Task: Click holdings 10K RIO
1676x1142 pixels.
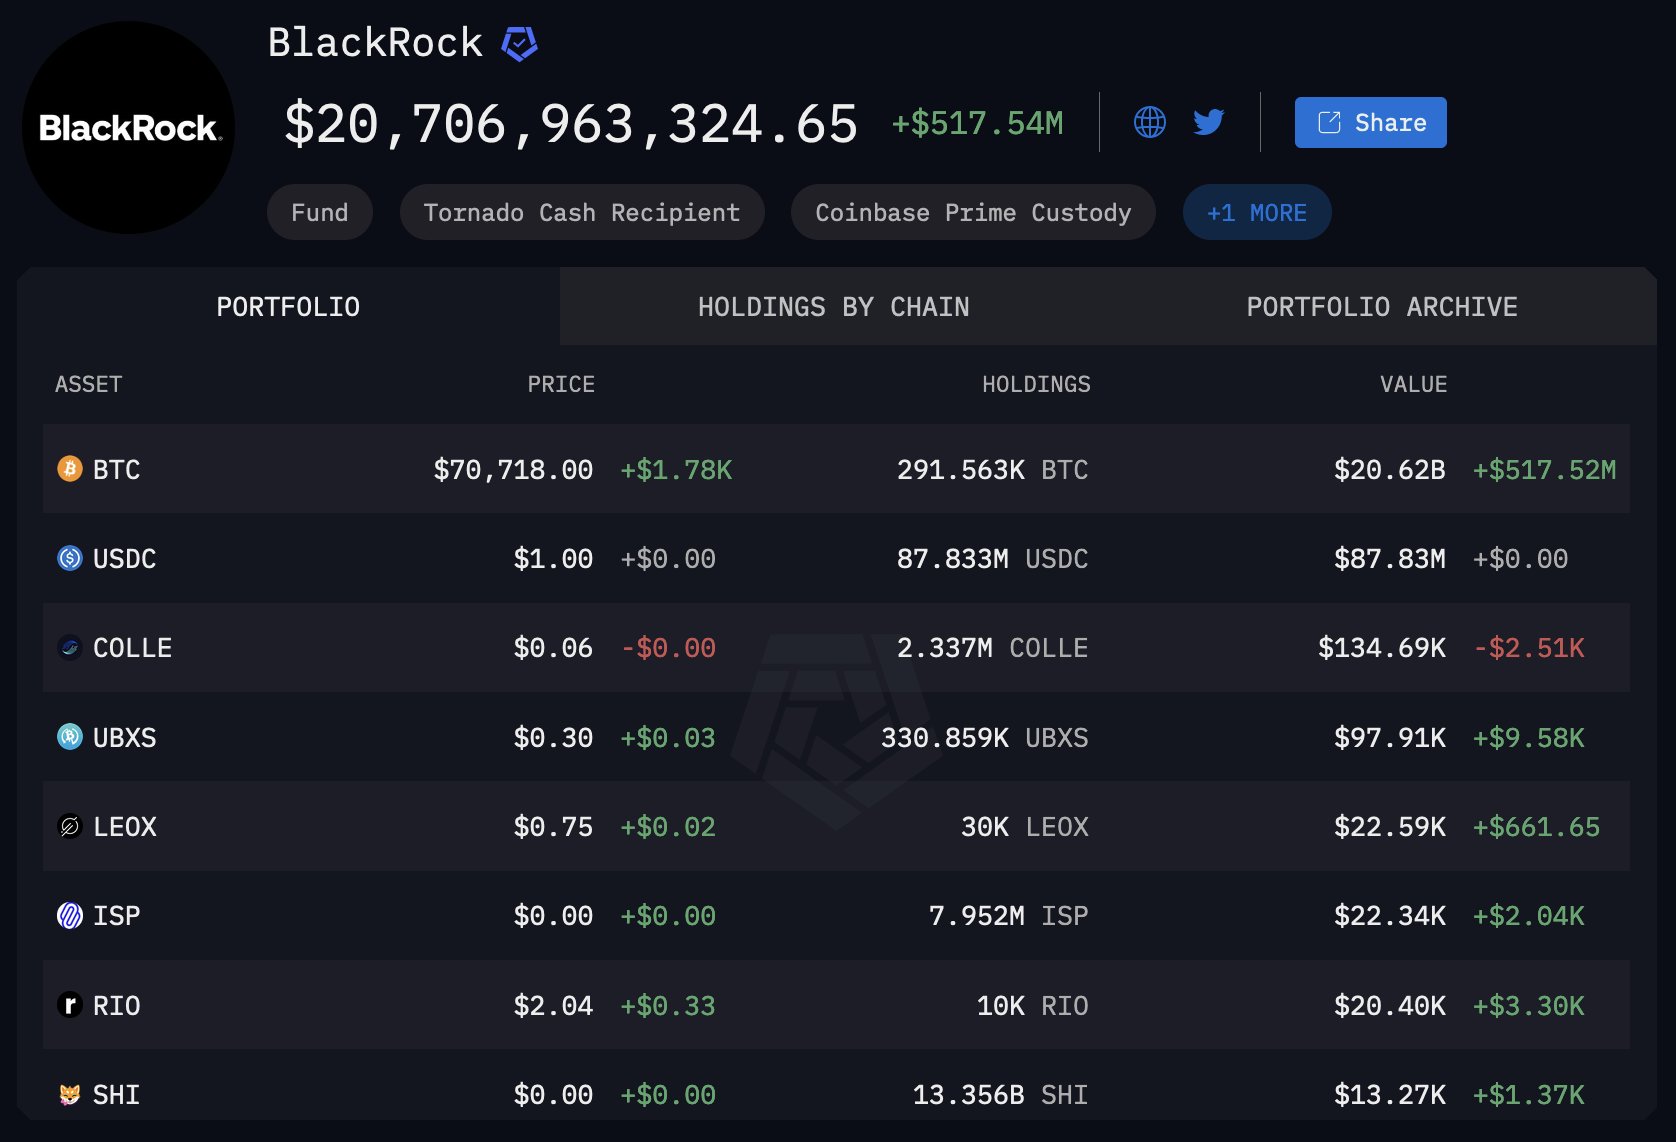Action: 1032,1005
